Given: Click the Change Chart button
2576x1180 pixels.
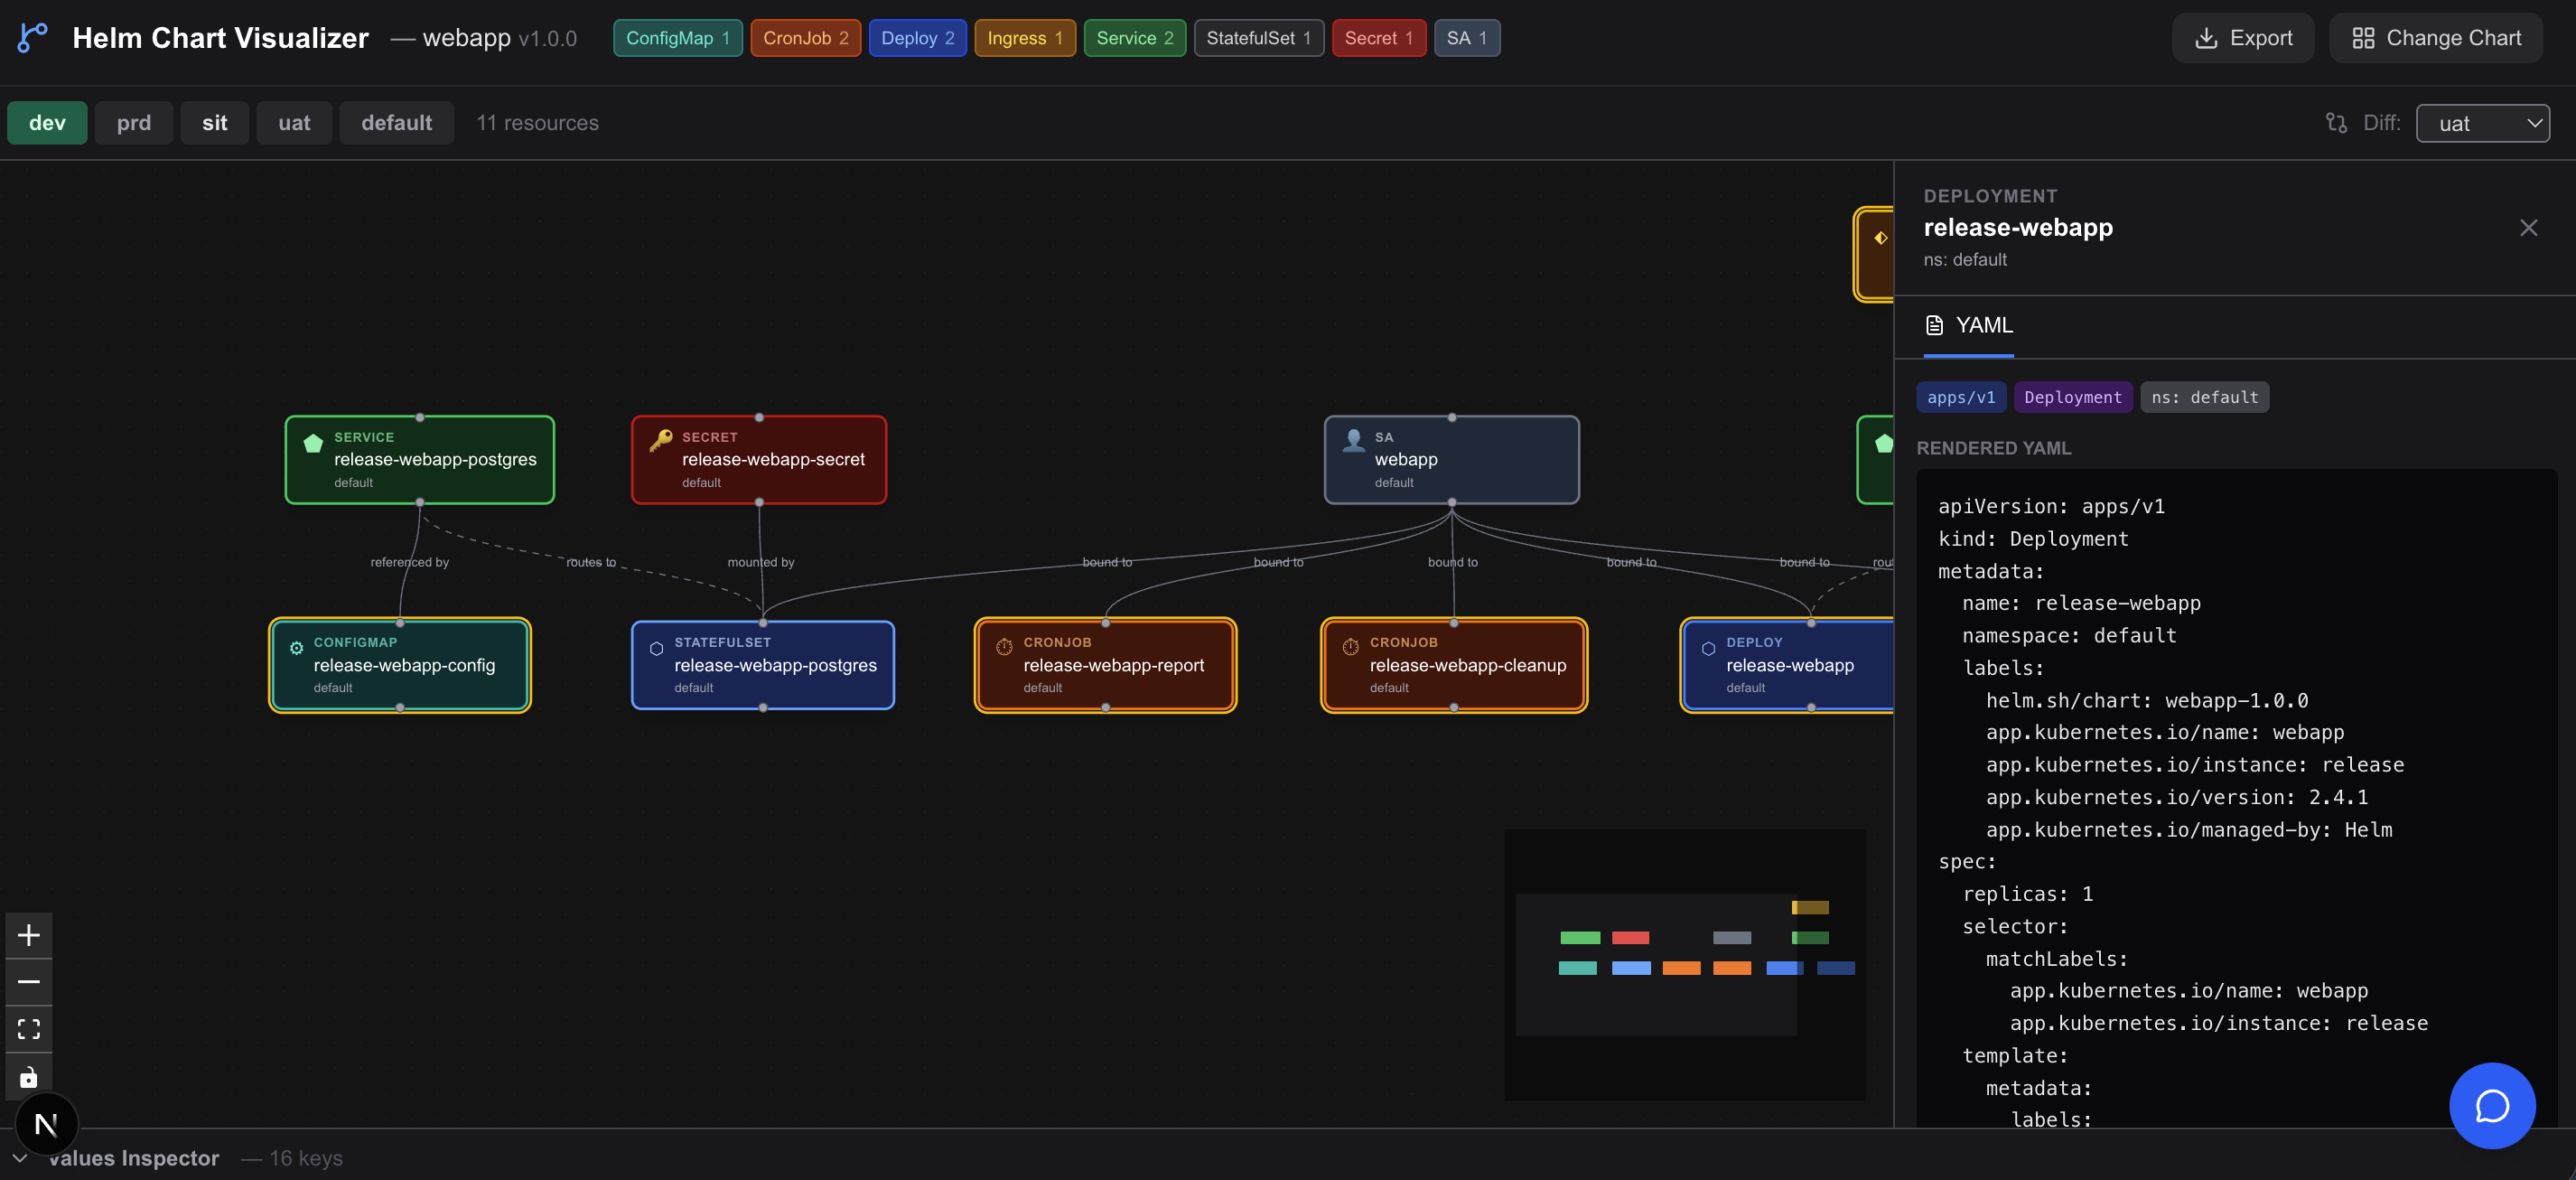Looking at the screenshot, I should point(2436,38).
